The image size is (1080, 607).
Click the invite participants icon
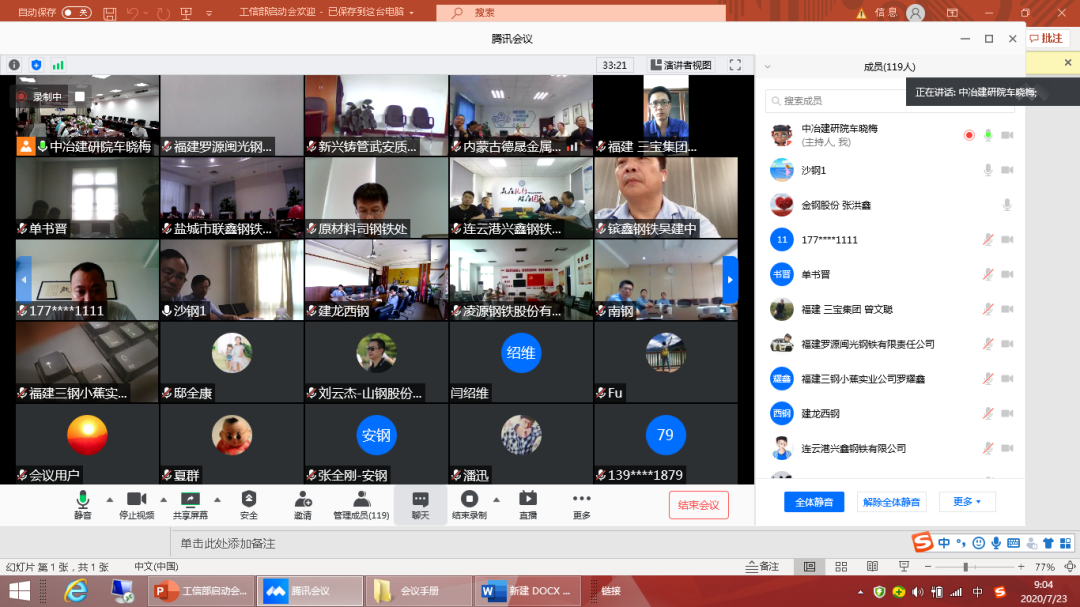tap(302, 505)
